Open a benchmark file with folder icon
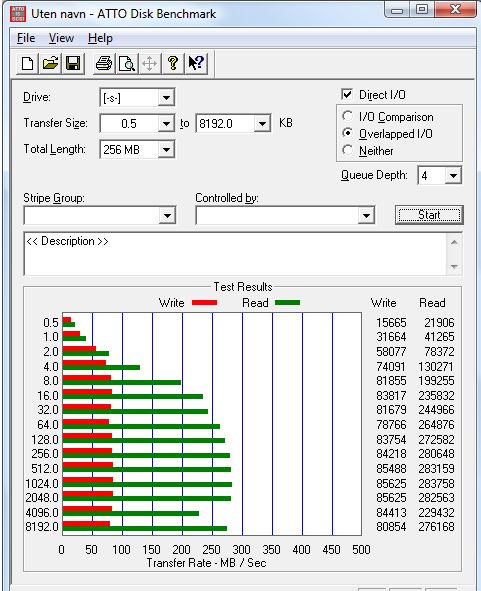 point(50,63)
